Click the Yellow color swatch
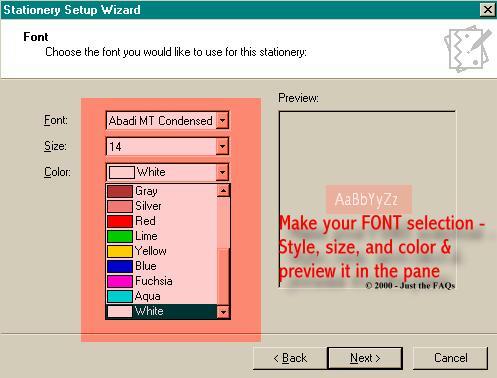497x378 pixels. [120, 251]
